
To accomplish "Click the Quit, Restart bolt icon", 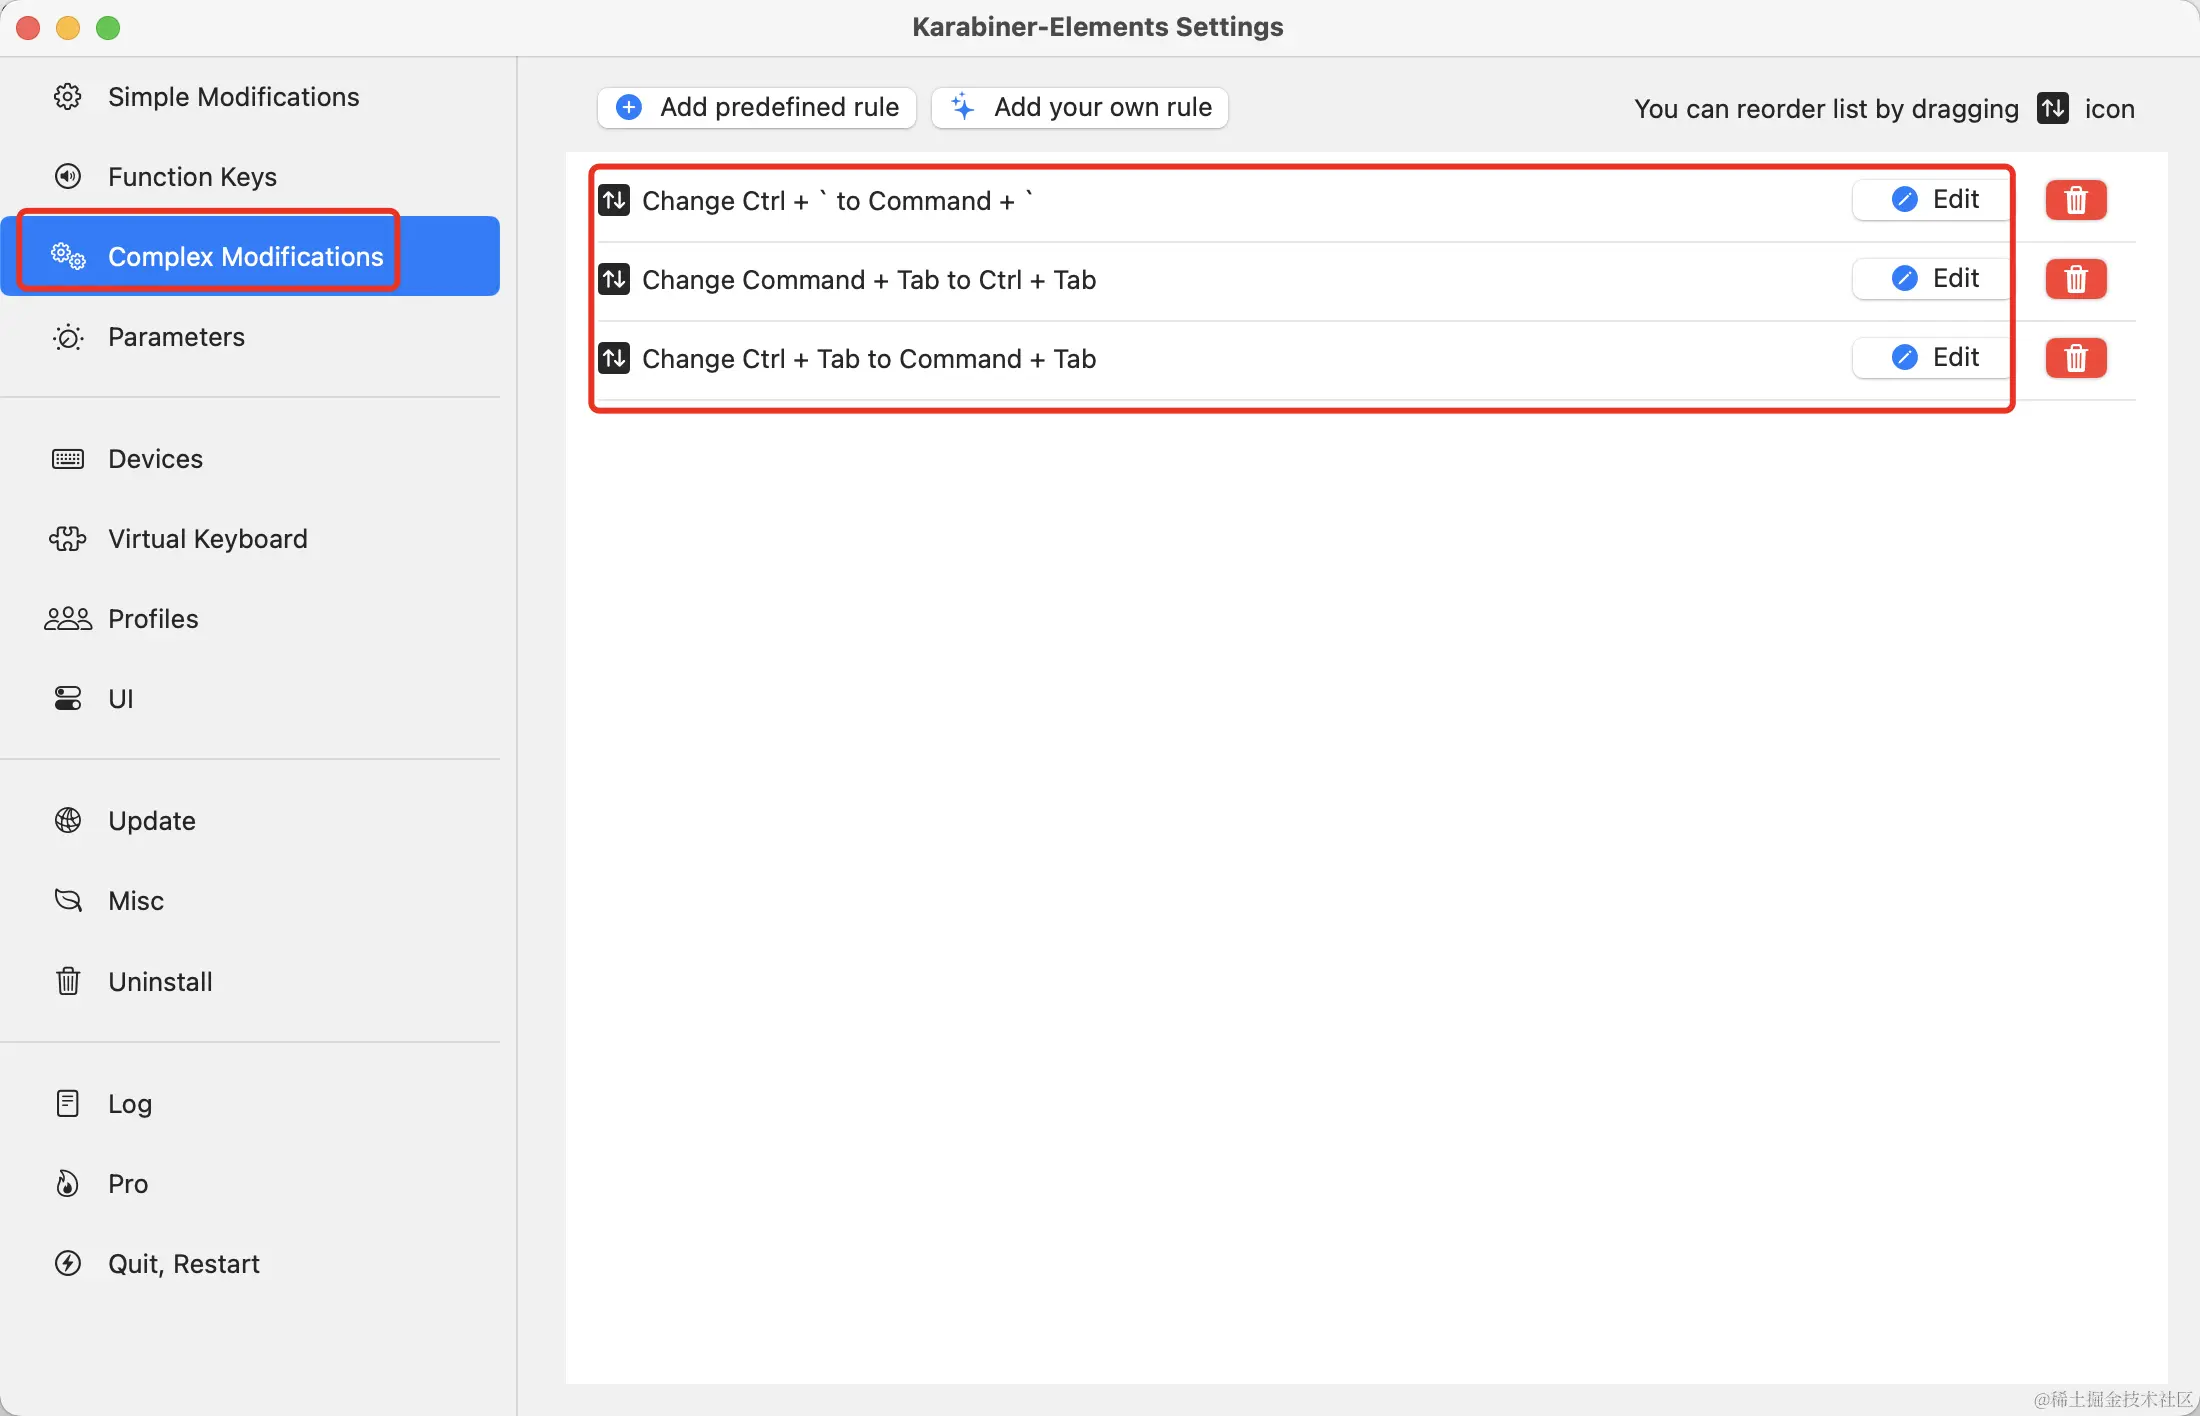I will coord(68,1264).
